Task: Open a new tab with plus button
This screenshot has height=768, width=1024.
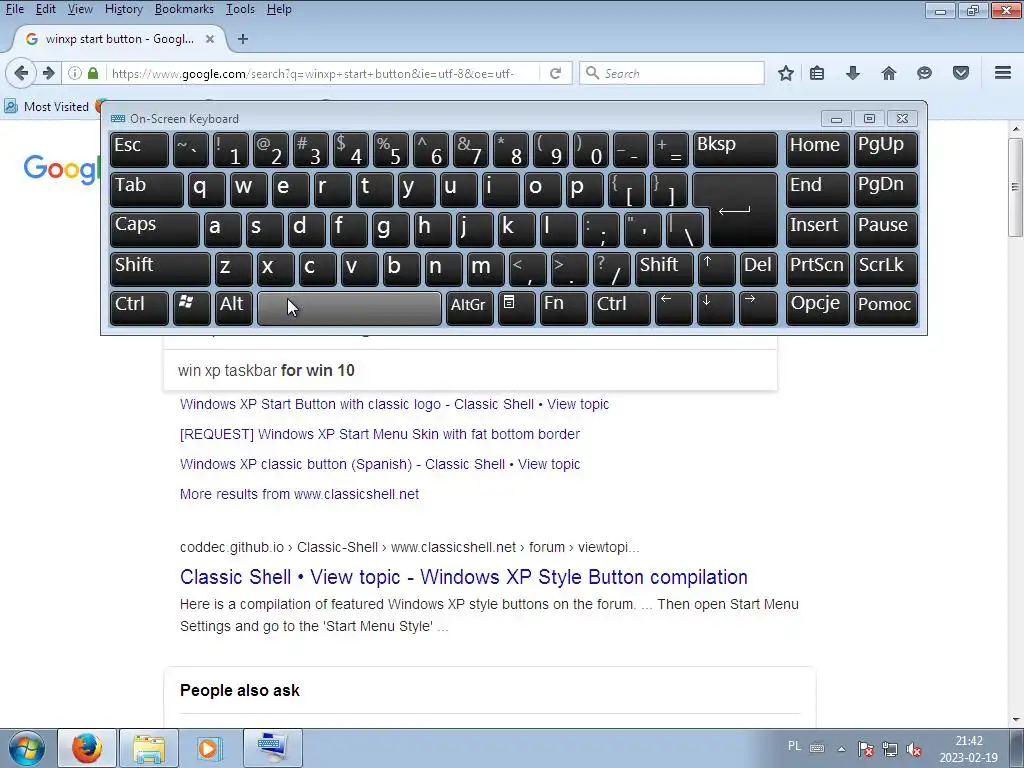Action: click(243, 39)
